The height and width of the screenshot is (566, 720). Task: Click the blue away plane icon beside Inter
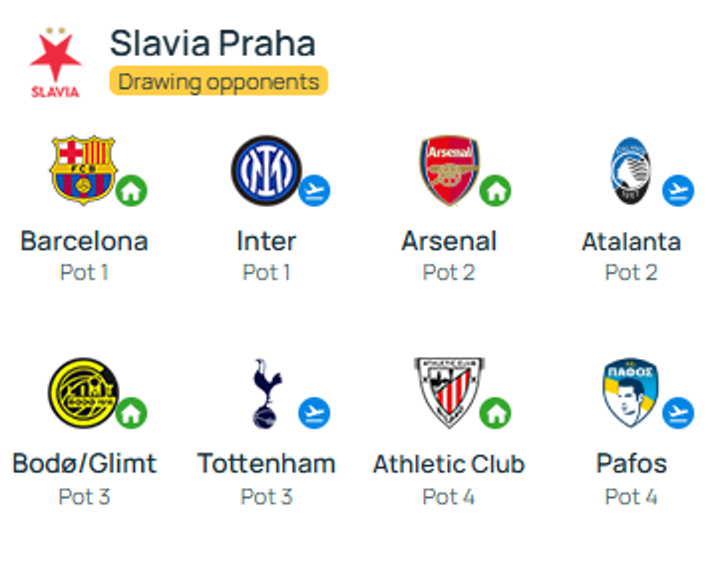coord(314,190)
